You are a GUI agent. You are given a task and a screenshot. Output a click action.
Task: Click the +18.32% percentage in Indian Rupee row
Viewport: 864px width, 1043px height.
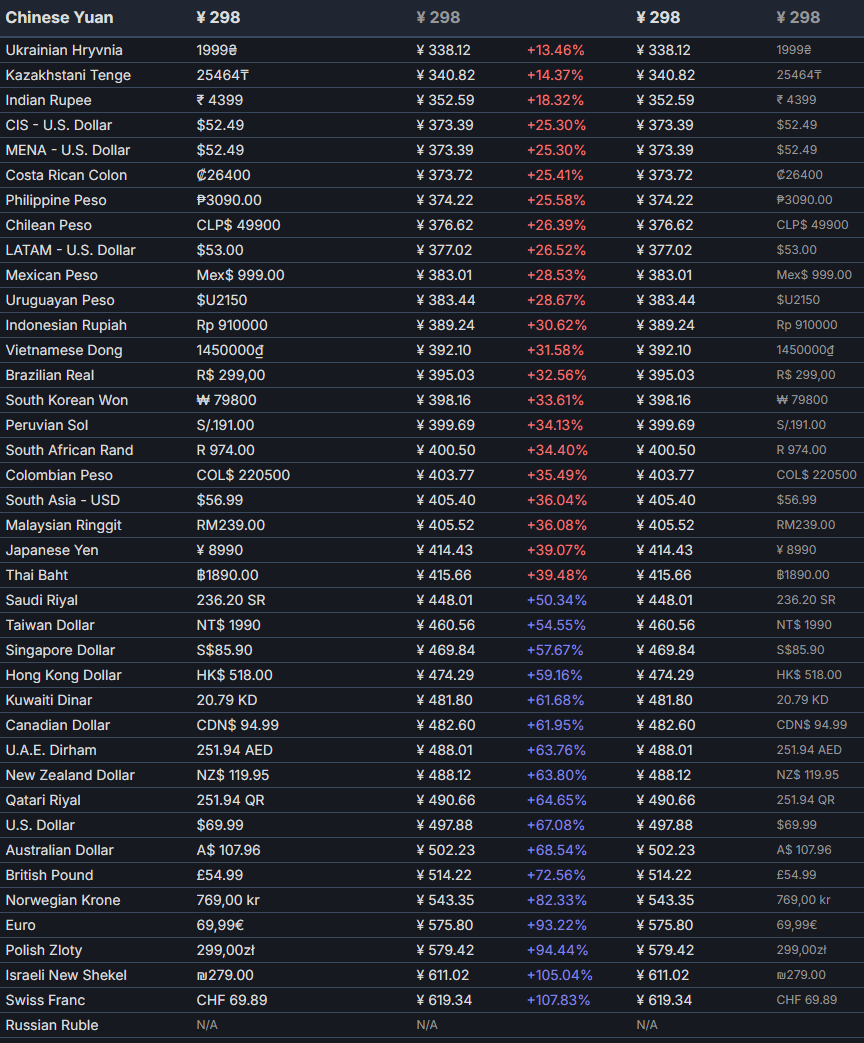(555, 100)
